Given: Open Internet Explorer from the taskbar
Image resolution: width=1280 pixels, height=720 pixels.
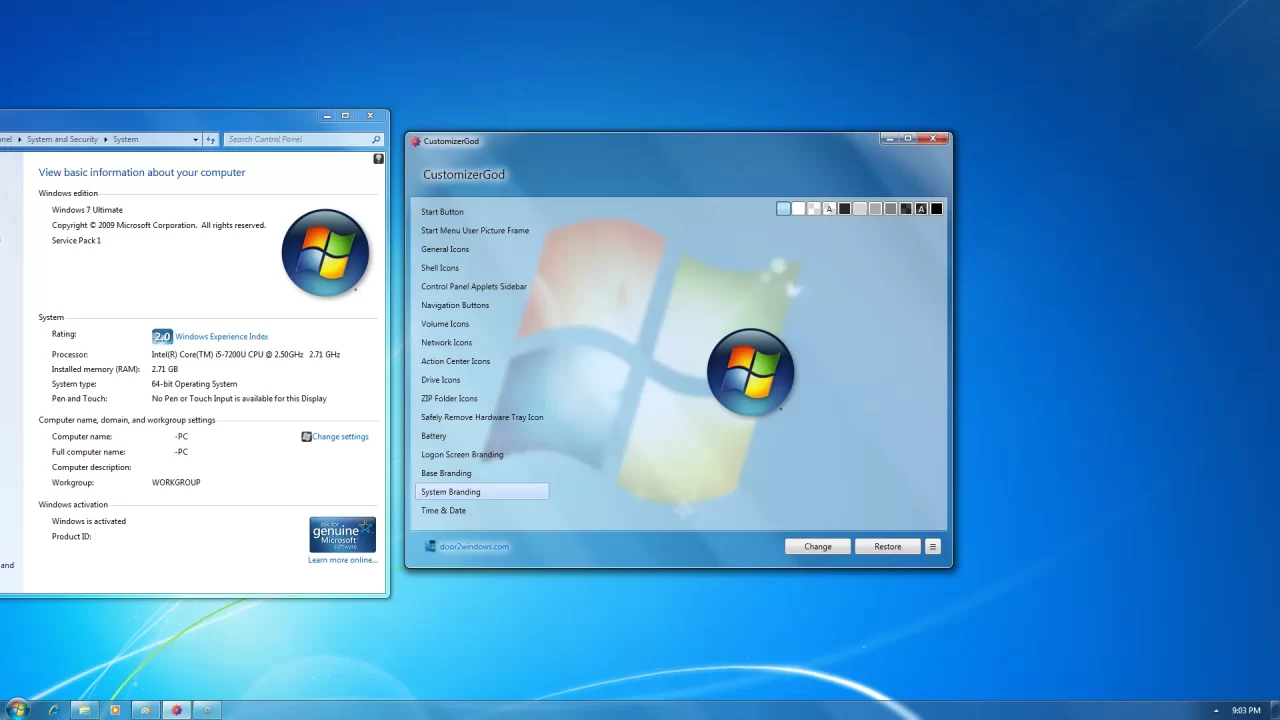Looking at the screenshot, I should pyautogui.click(x=53, y=710).
